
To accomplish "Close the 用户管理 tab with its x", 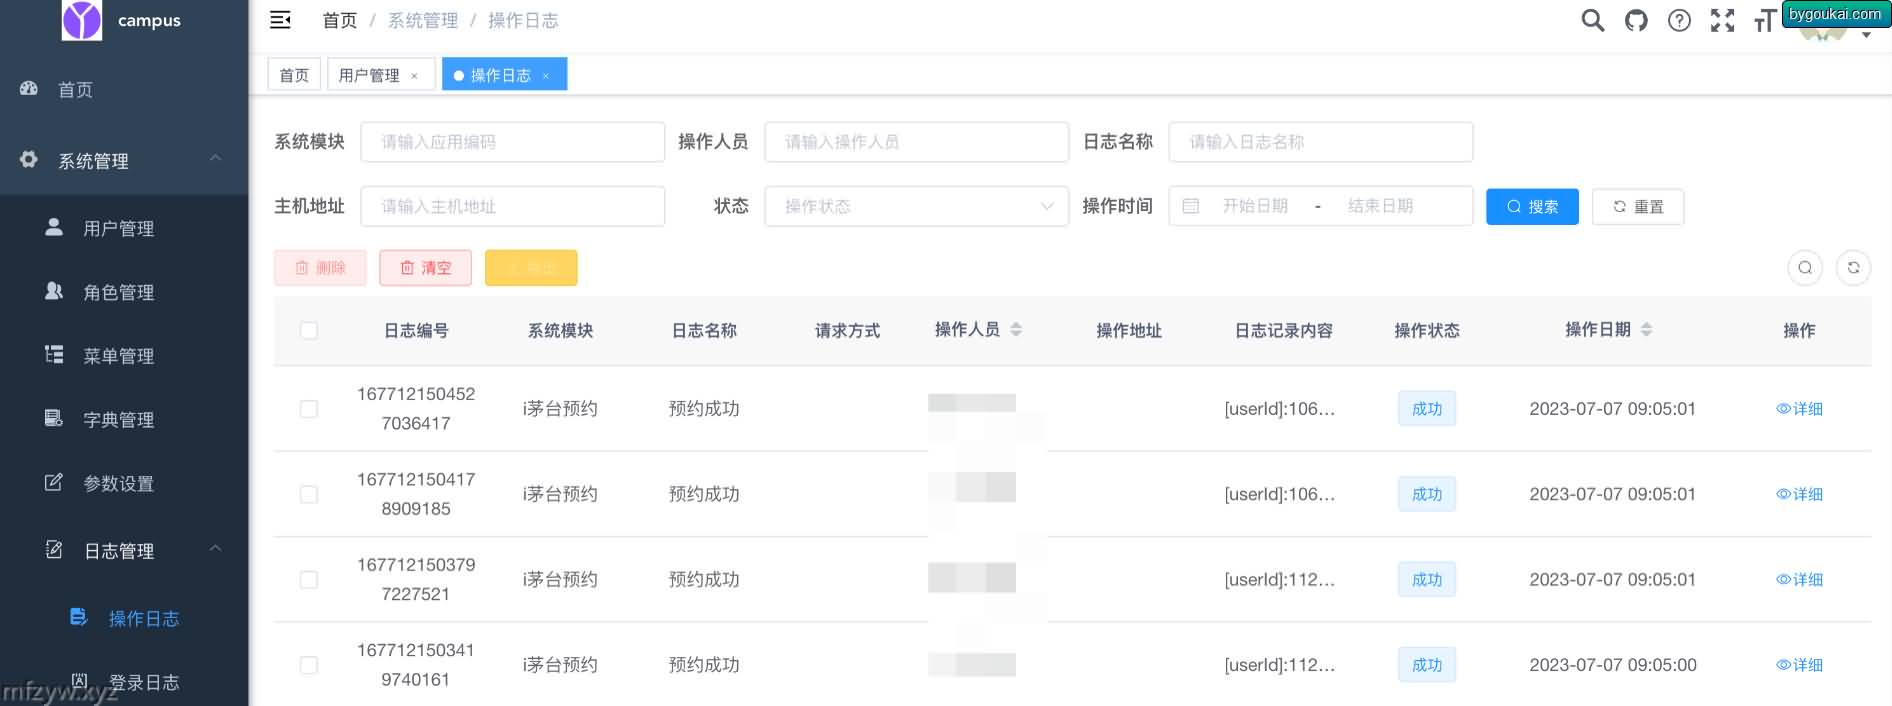I will 414,76.
